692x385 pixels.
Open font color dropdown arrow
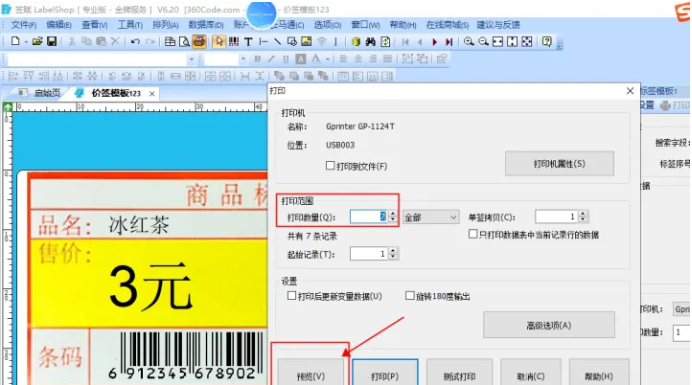(327, 59)
